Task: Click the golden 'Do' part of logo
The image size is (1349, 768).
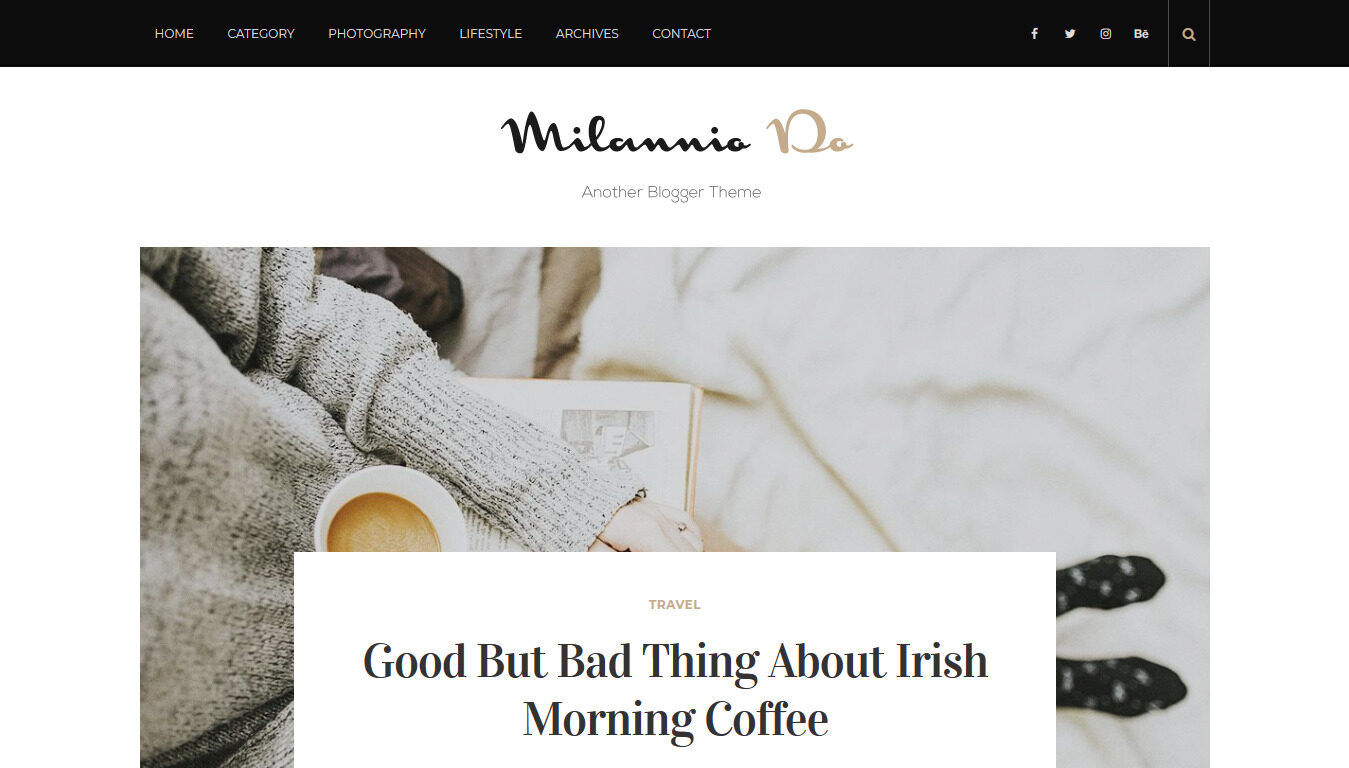Action: coord(809,134)
